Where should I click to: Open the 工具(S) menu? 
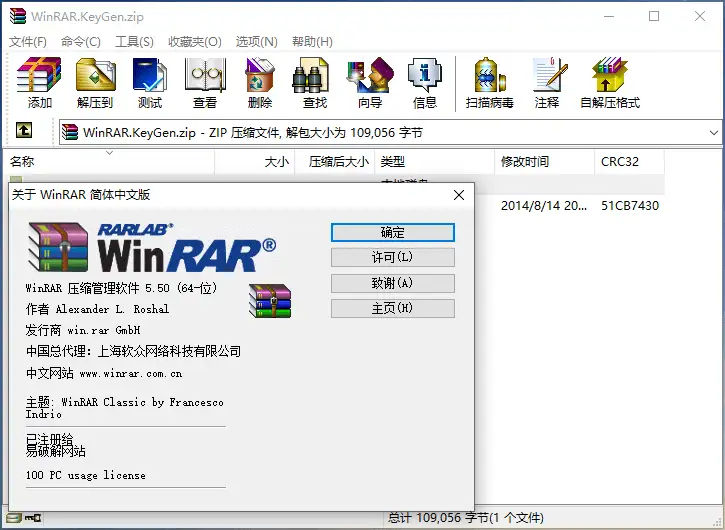[x=134, y=41]
